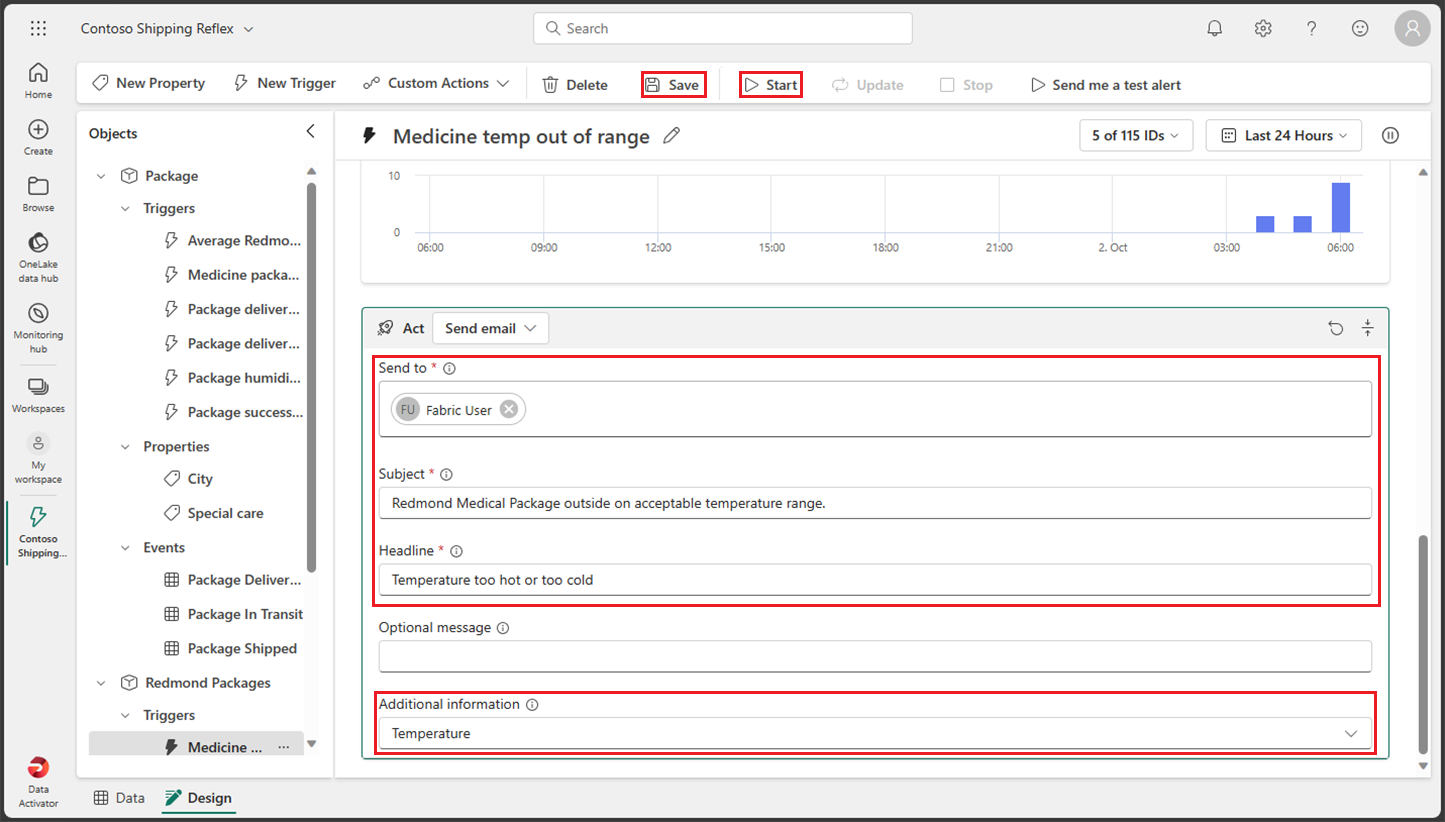The image size is (1445, 822).
Task: Select the Special care property
Action: [214, 513]
